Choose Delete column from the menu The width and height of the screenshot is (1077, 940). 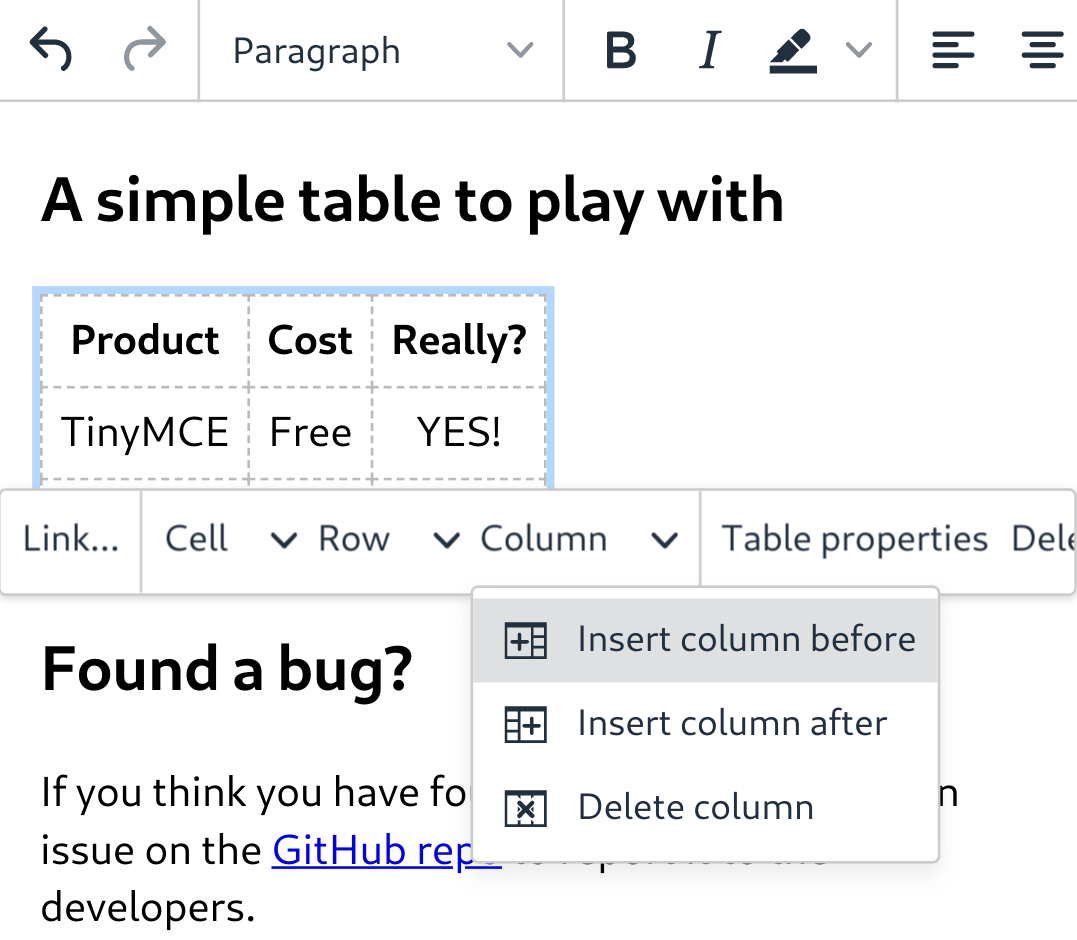[x=695, y=807]
